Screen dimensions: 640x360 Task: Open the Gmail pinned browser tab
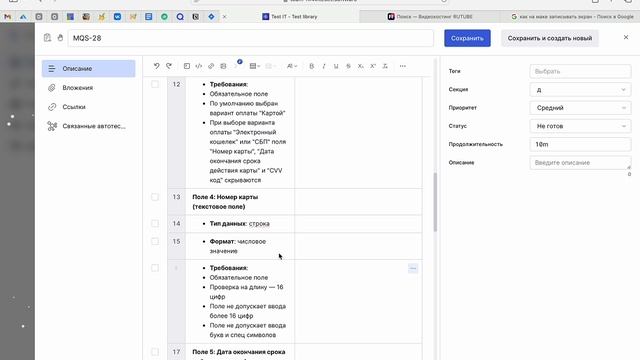[x=7, y=17]
